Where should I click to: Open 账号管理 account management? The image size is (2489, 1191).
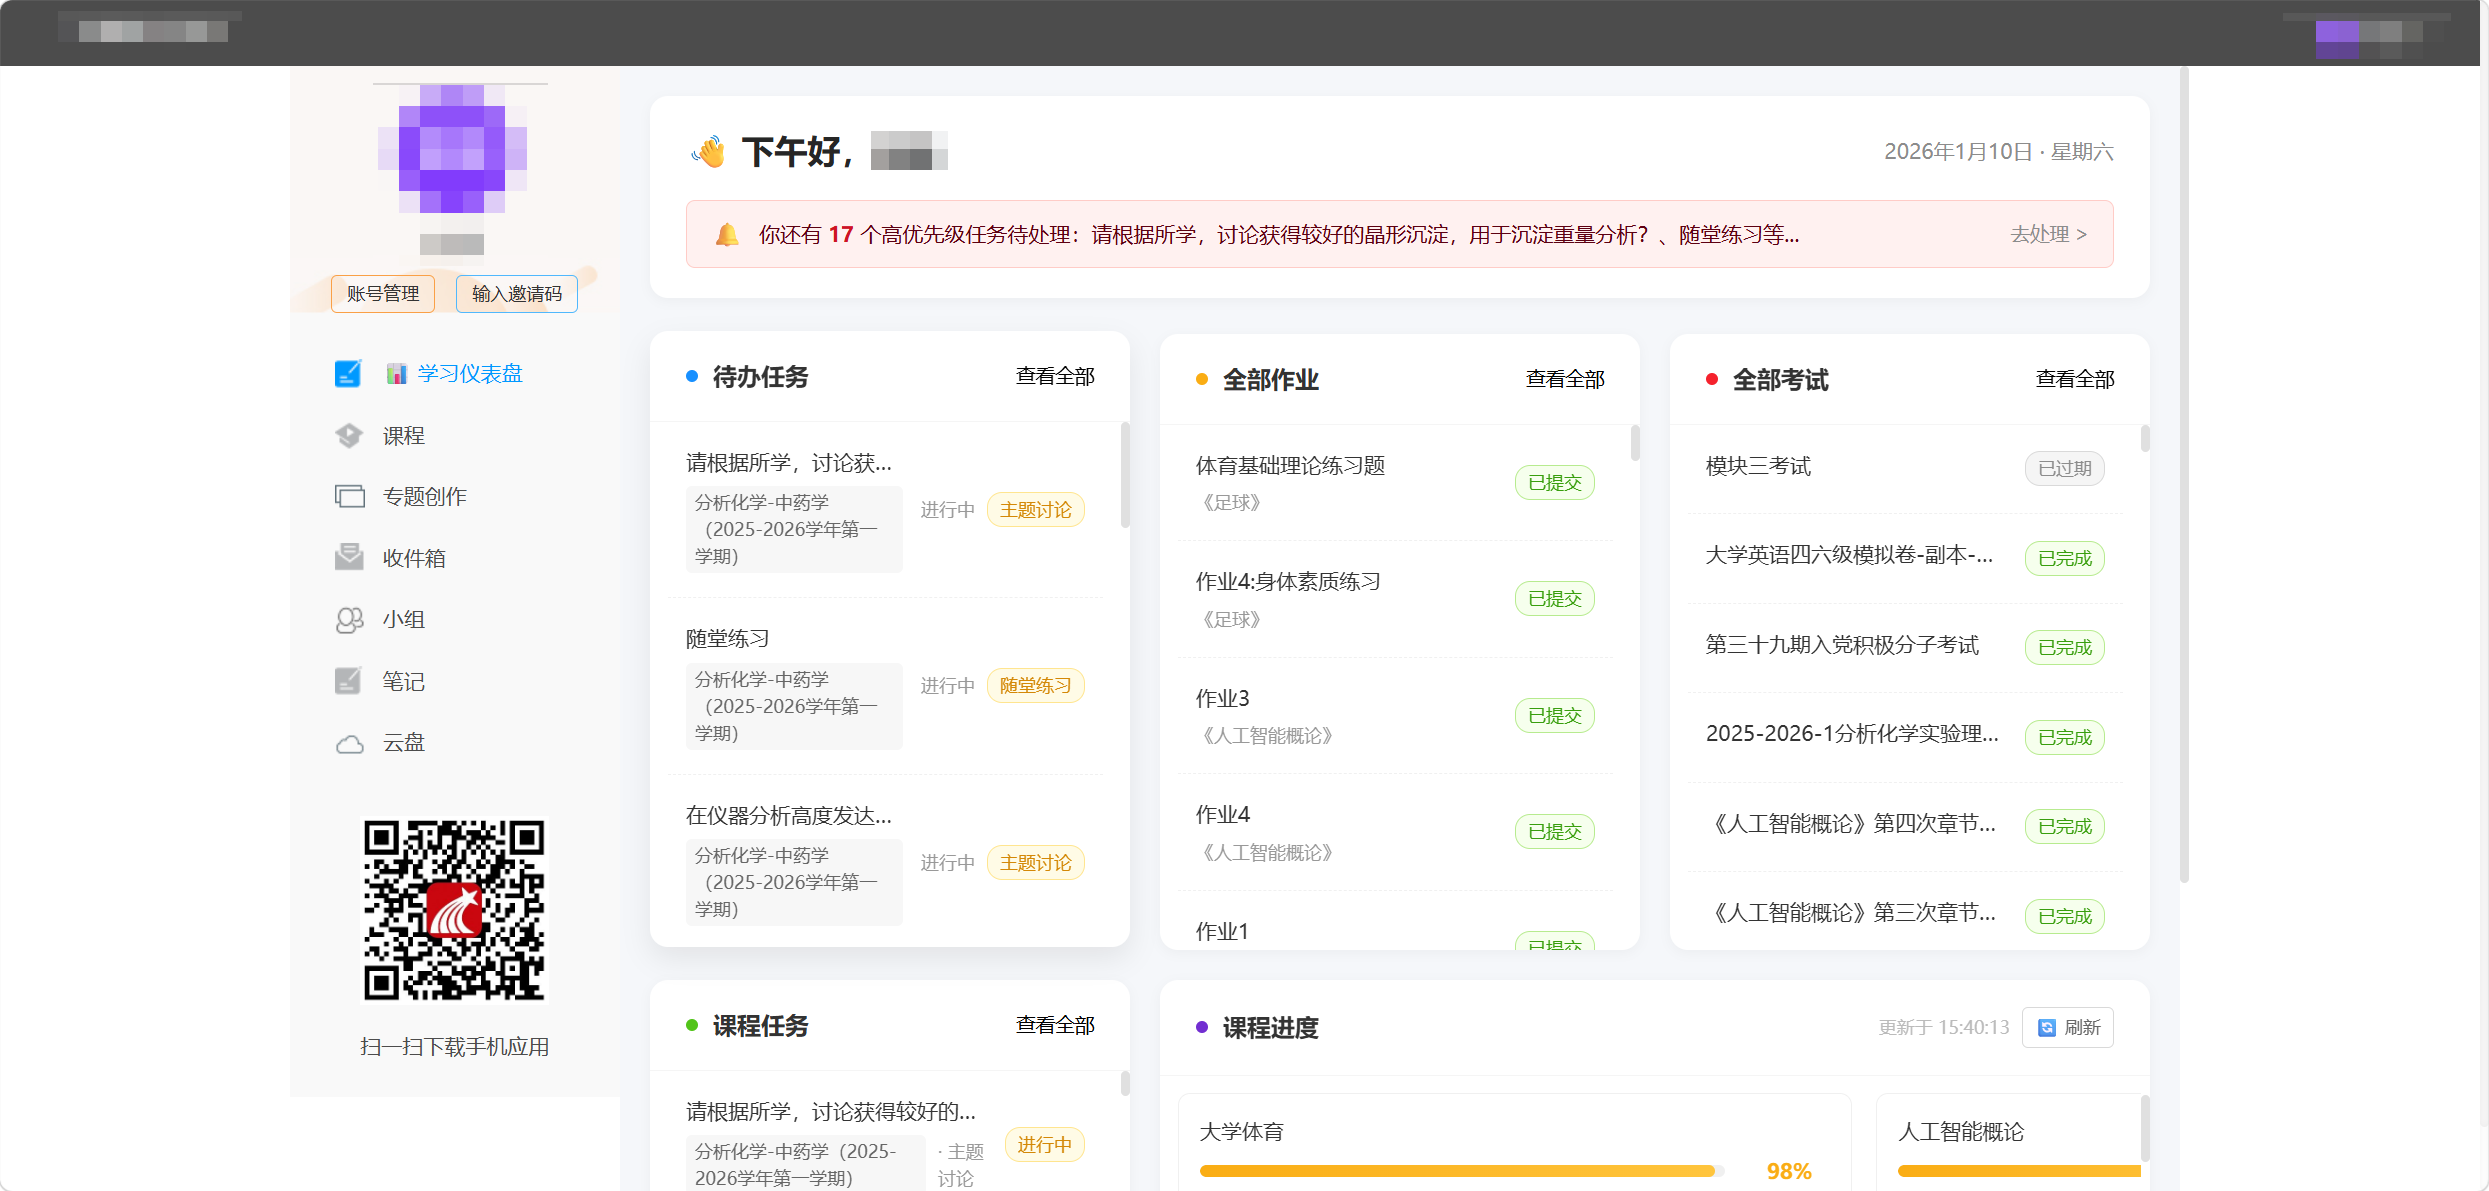(x=382, y=293)
